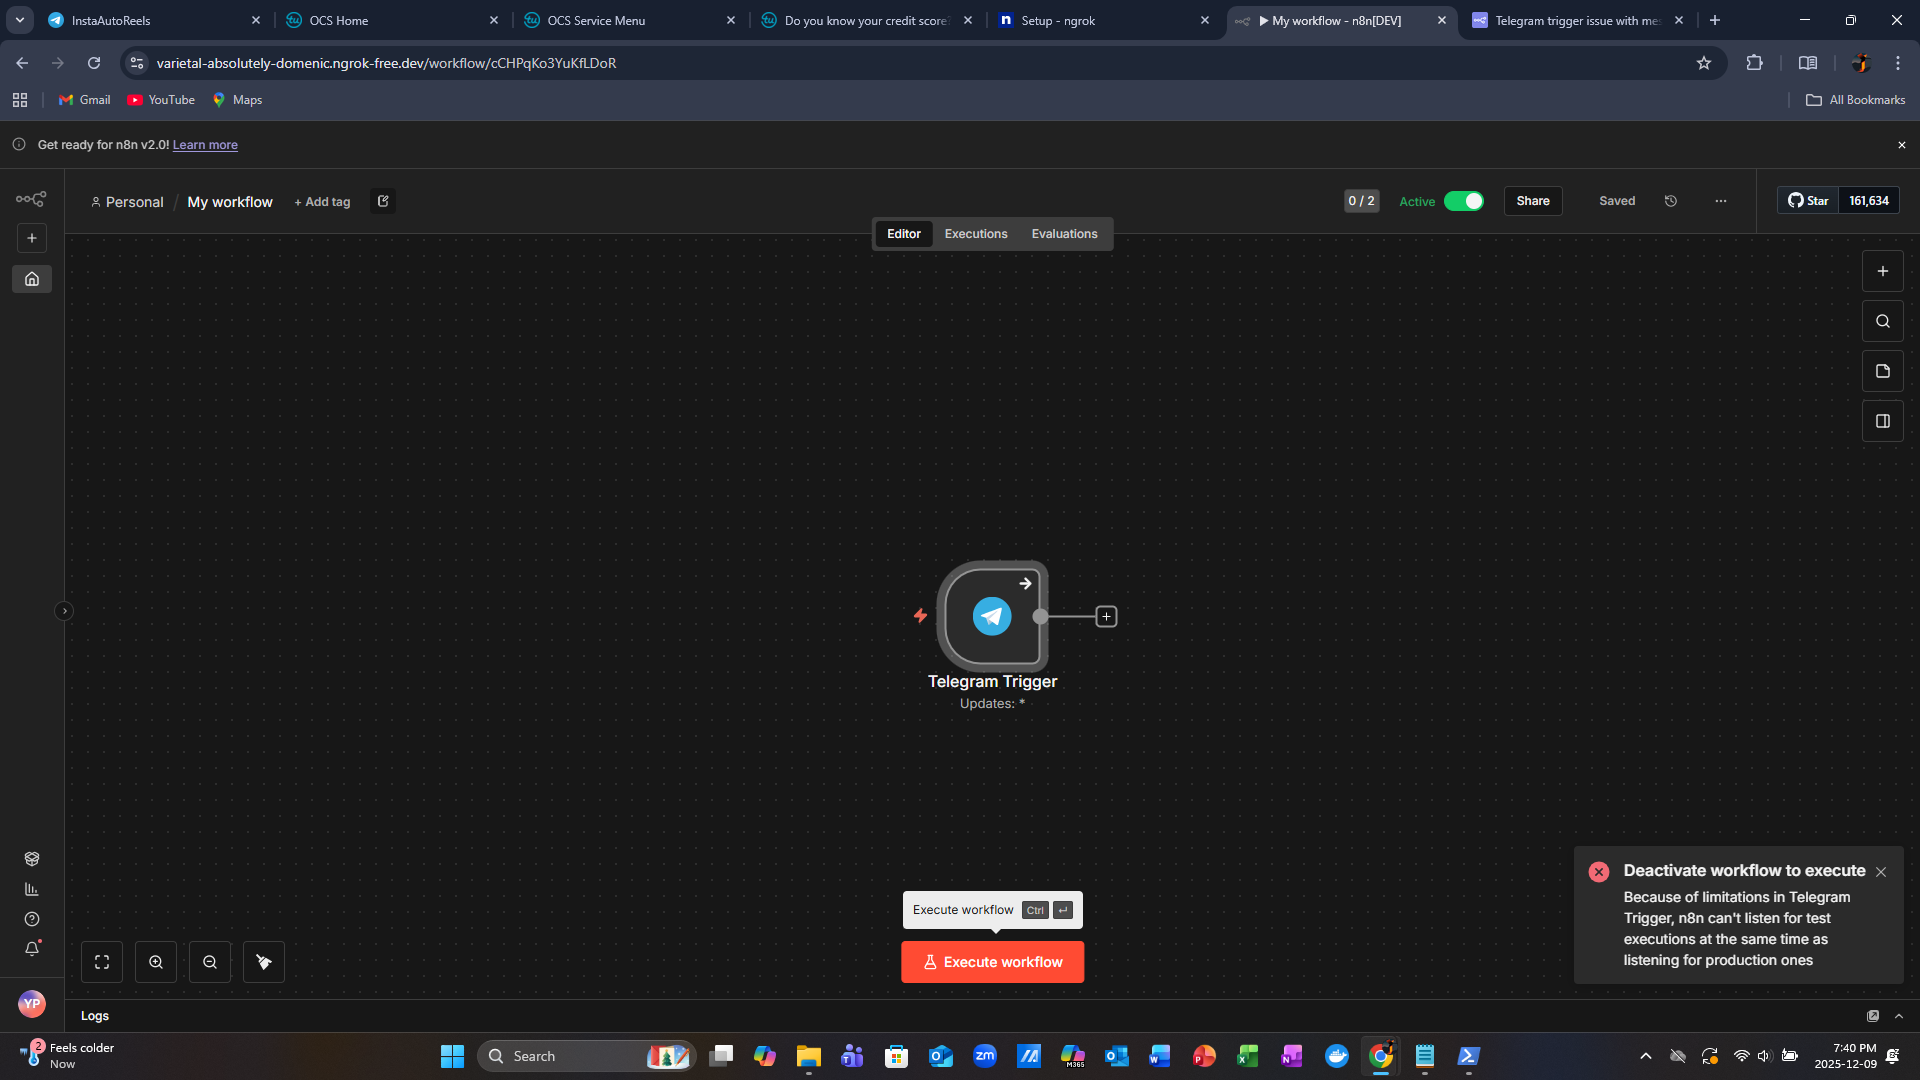Viewport: 1920px width, 1080px height.
Task: Open the split logs panel icon on right
Action: point(1882,421)
